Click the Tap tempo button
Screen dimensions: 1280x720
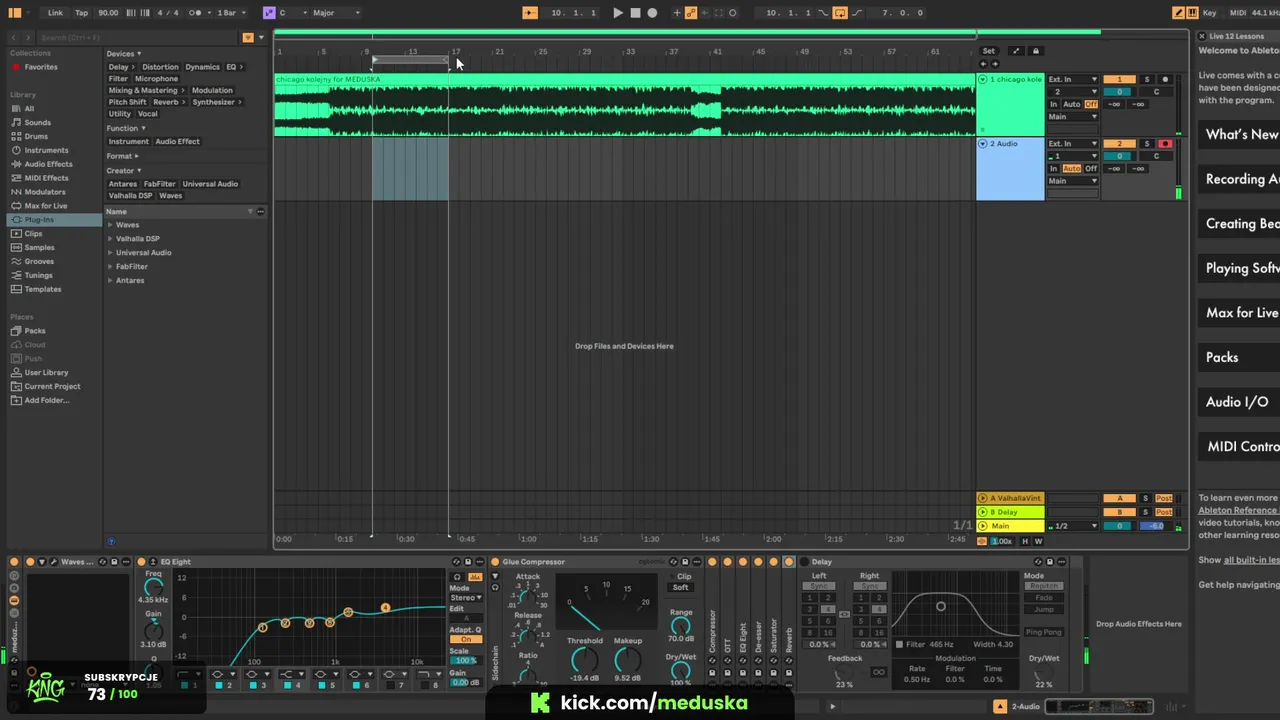tap(81, 13)
